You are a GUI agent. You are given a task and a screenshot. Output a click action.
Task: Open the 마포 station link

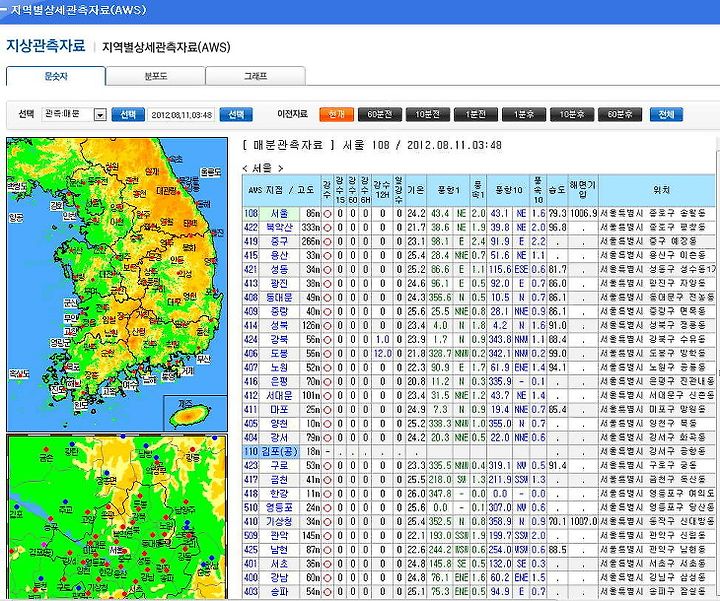(x=279, y=410)
